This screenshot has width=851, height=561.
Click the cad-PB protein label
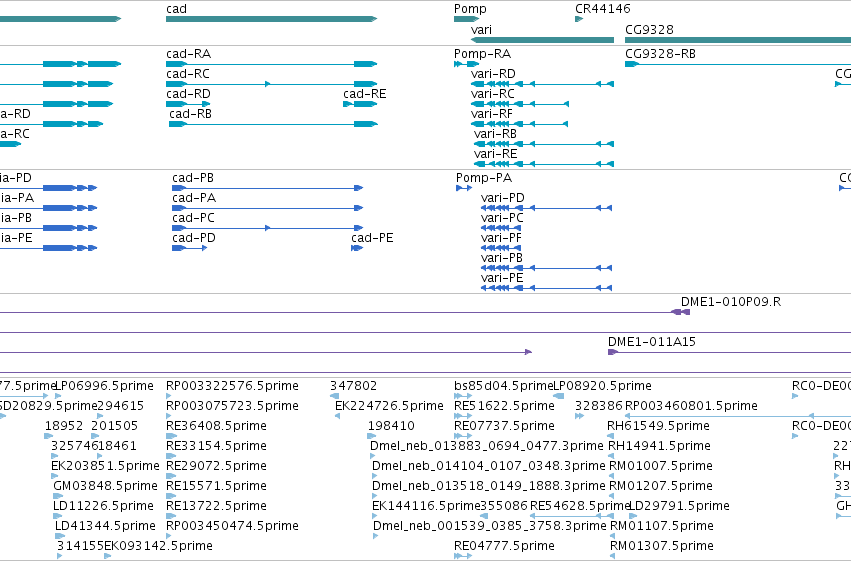[193, 178]
